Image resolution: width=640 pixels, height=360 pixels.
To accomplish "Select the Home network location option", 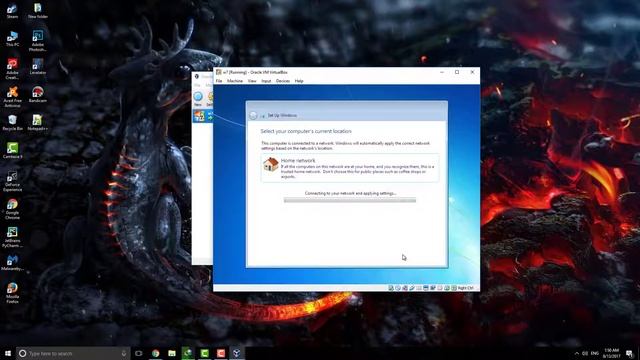I will [x=350, y=168].
